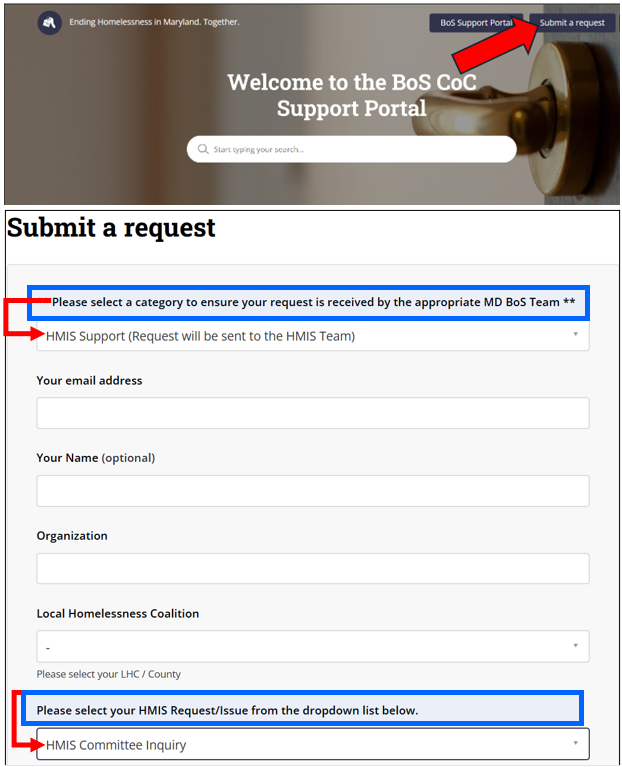Click the email address input field

(312, 413)
